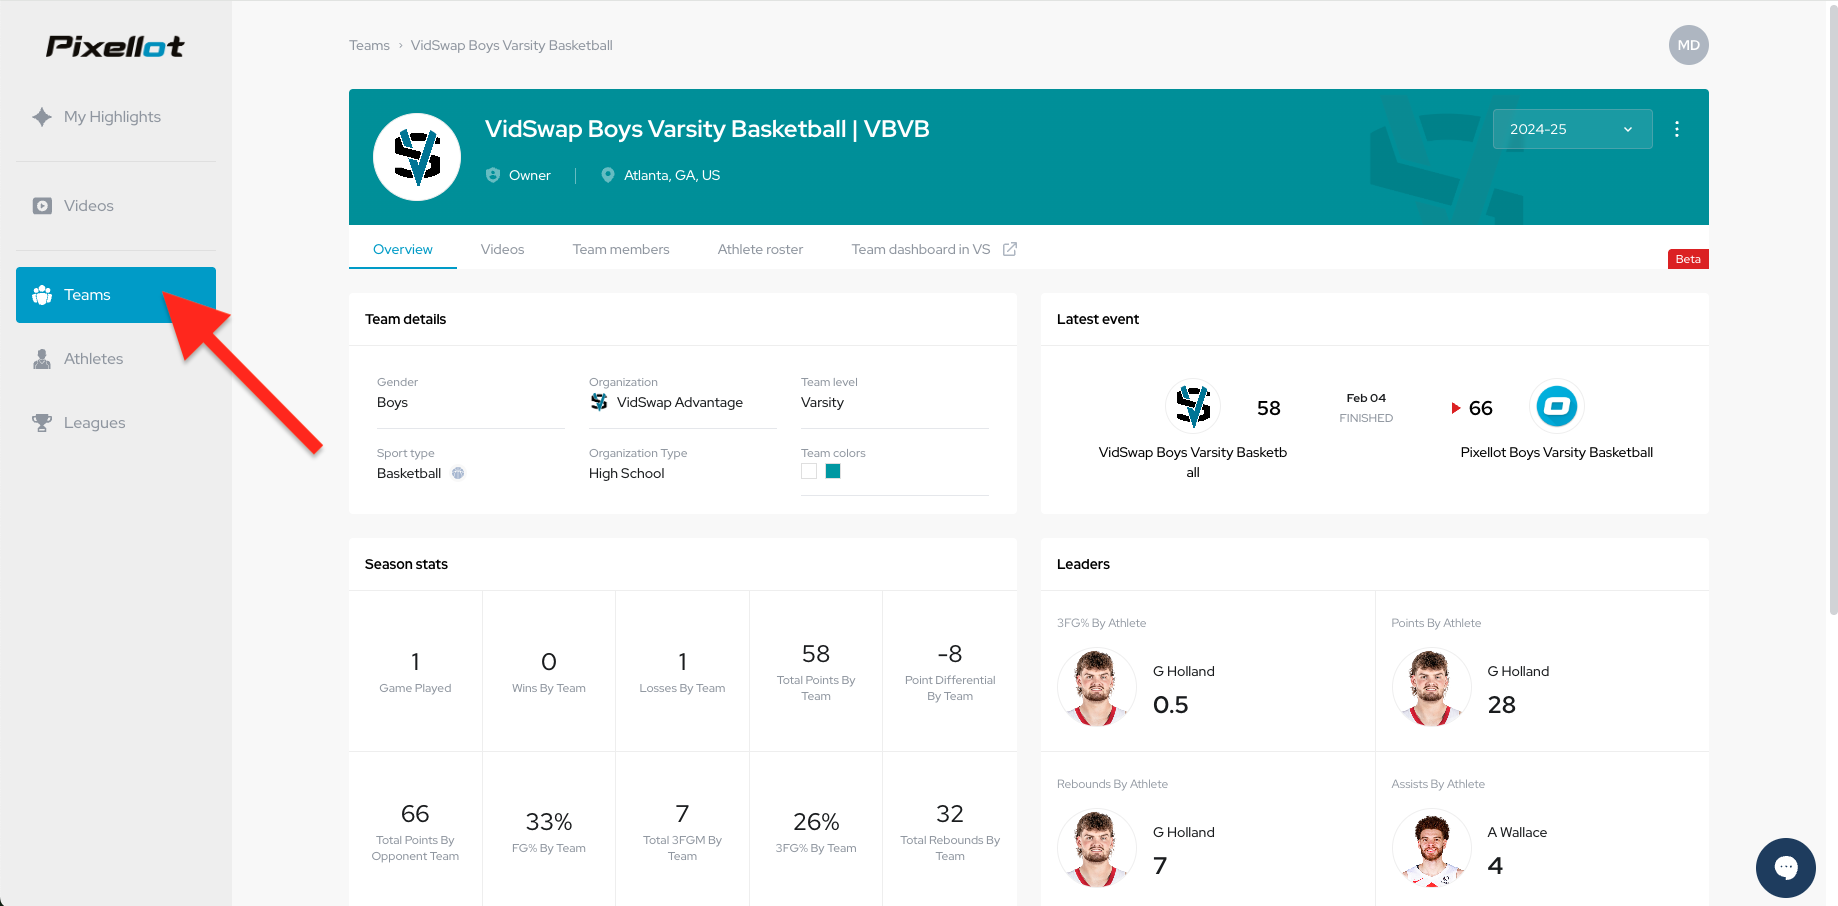This screenshot has width=1838, height=906.
Task: Click the VidSwap team logo in banner
Action: point(417,157)
